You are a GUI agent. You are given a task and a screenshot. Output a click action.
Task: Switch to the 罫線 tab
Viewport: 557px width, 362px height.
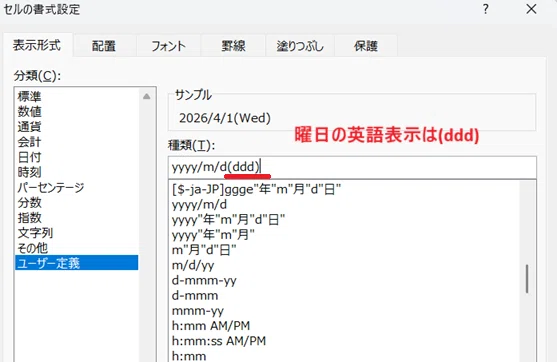pyautogui.click(x=233, y=46)
